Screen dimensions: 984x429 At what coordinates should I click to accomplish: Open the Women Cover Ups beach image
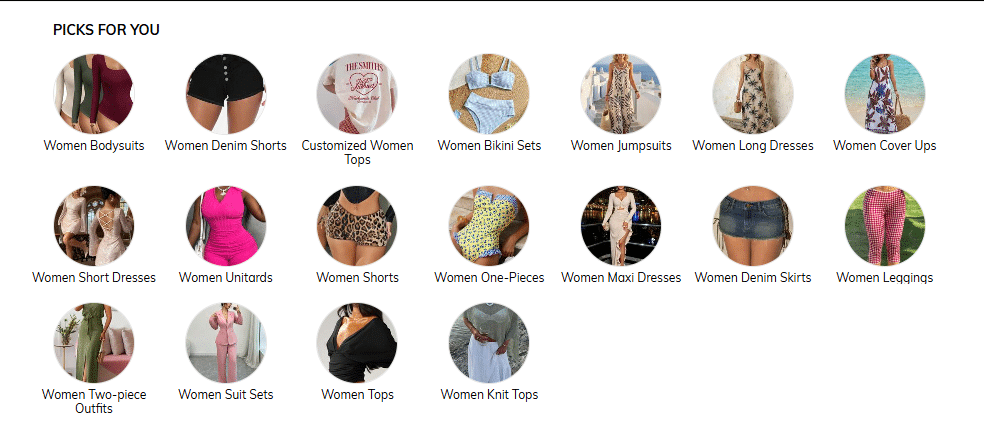[884, 93]
